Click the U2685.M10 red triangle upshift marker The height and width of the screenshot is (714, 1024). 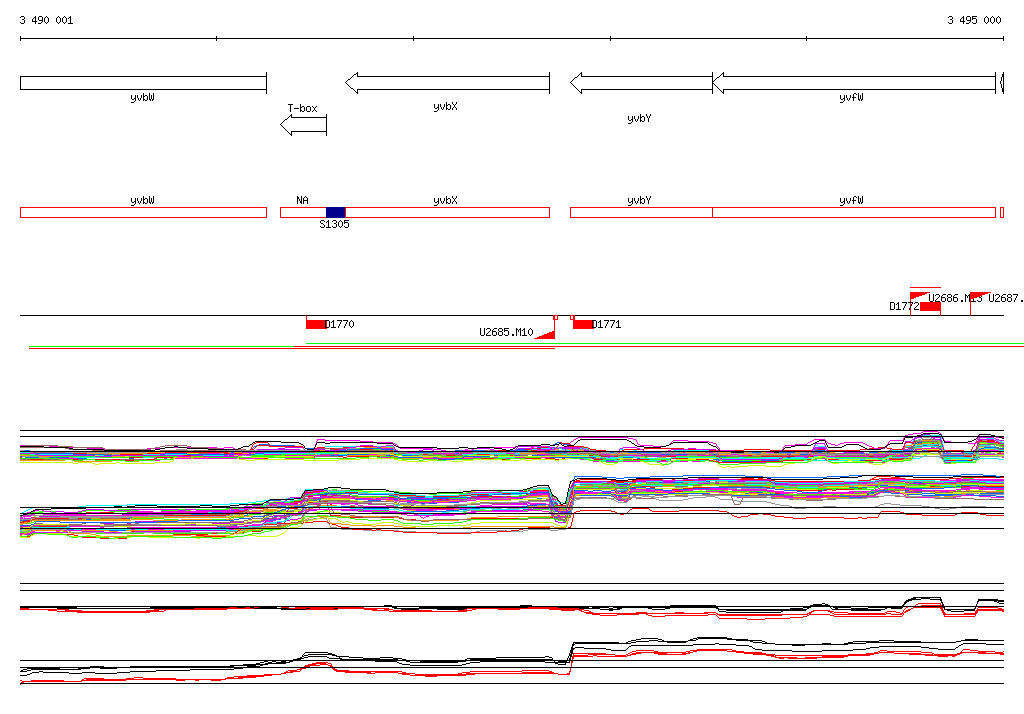[545, 334]
